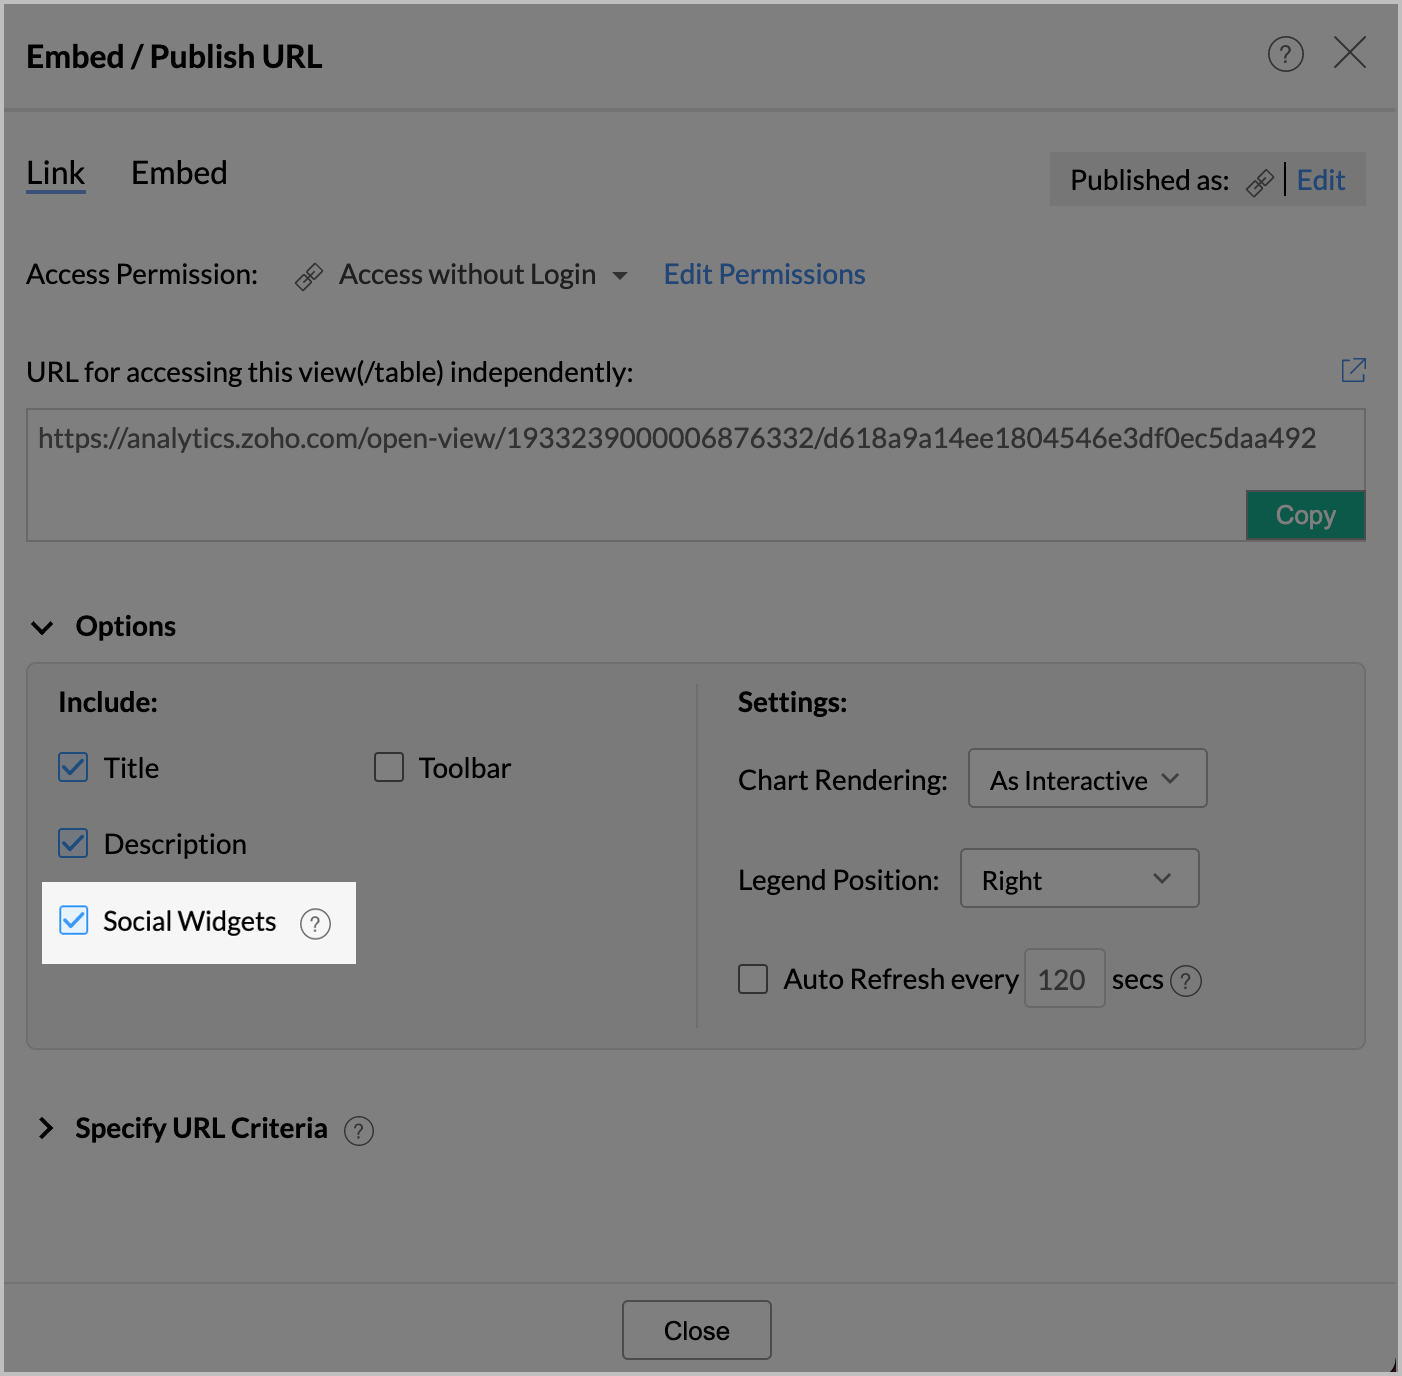Switch to the Embed tab

[179, 173]
